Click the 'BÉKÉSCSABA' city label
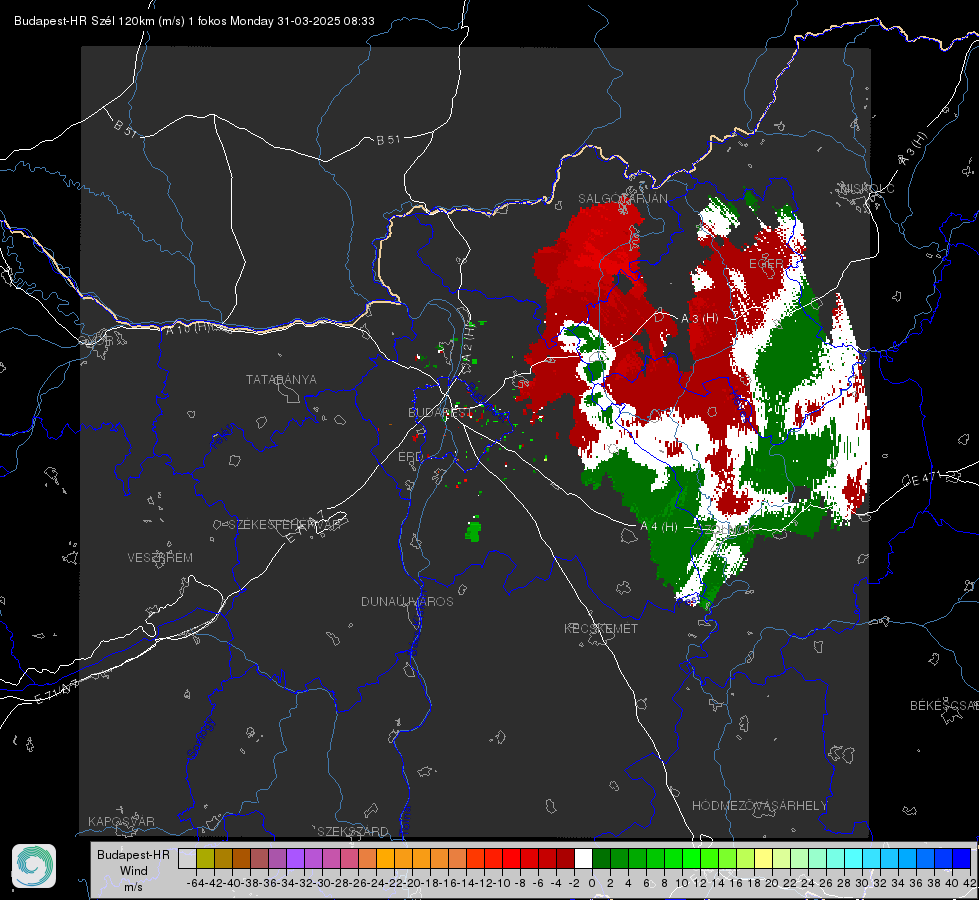Viewport: 979px width, 900px height. click(944, 706)
